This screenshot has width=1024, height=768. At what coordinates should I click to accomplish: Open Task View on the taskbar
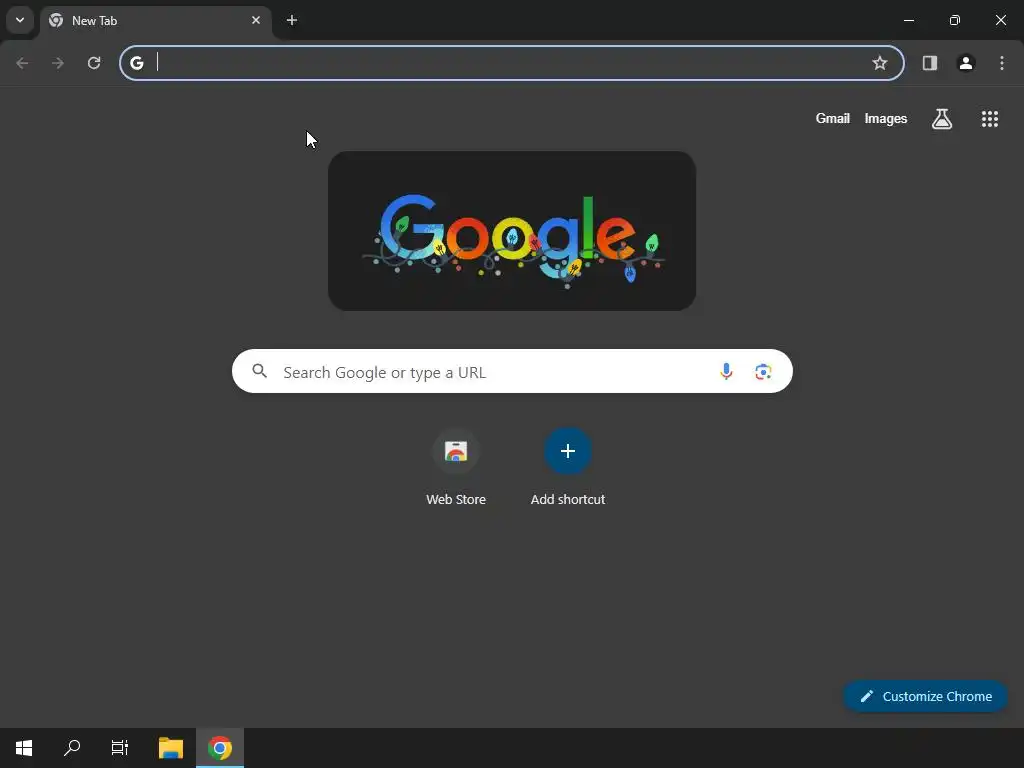tap(120, 748)
